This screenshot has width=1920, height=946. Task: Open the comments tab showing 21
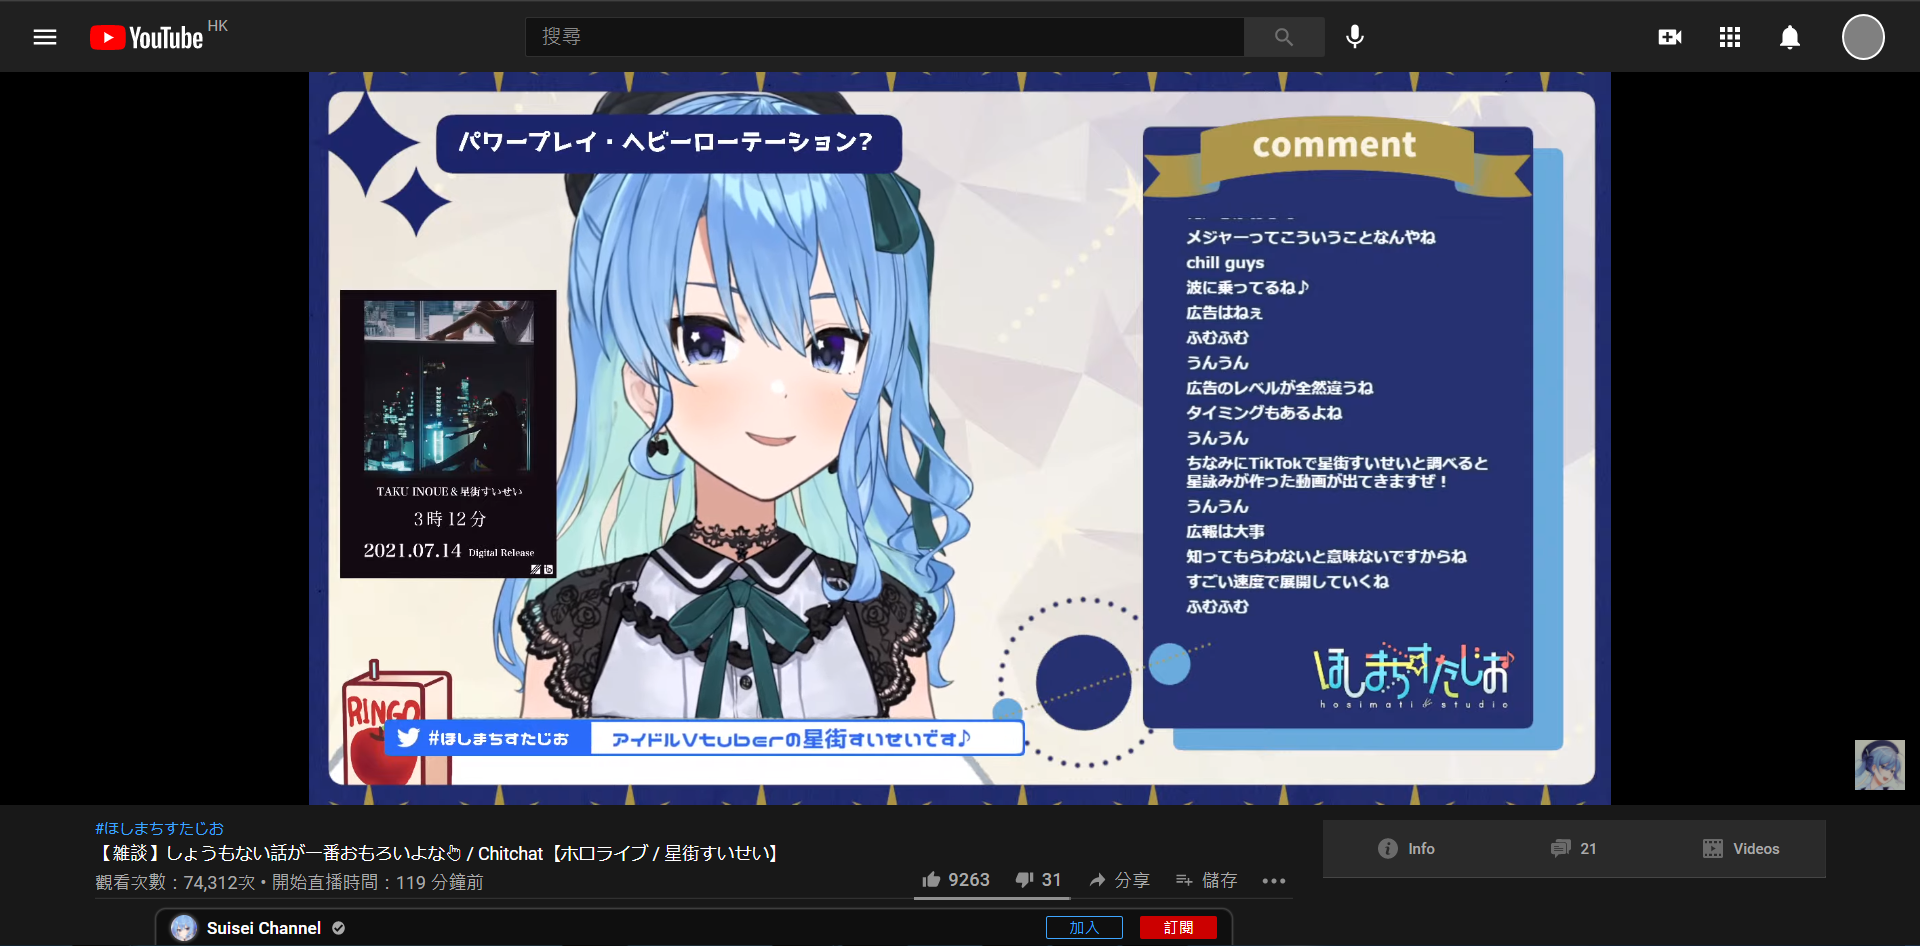click(x=1574, y=849)
